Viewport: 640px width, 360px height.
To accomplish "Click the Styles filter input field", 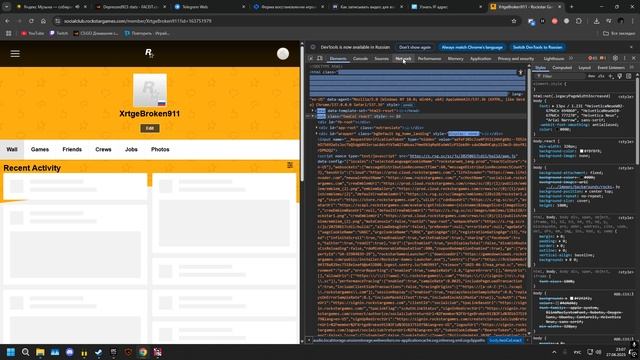I will tap(561, 76).
